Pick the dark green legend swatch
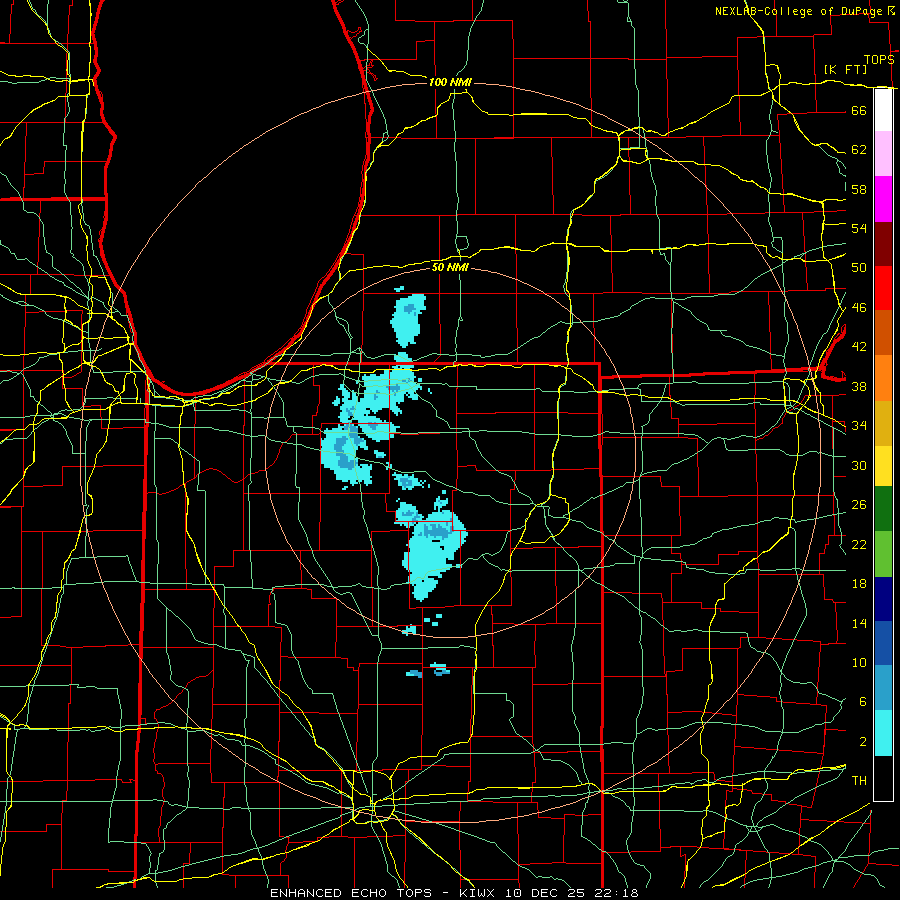The width and height of the screenshot is (900, 900). pyautogui.click(x=883, y=509)
